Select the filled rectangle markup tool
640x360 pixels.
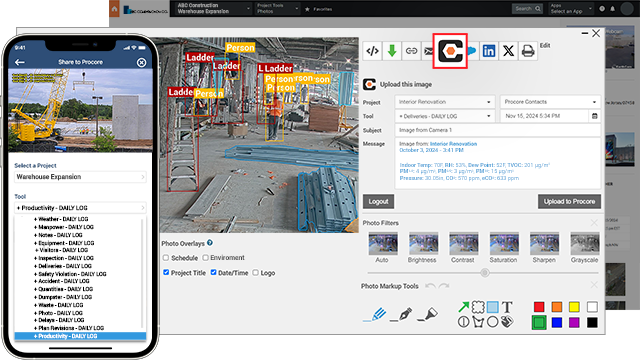[493, 307]
